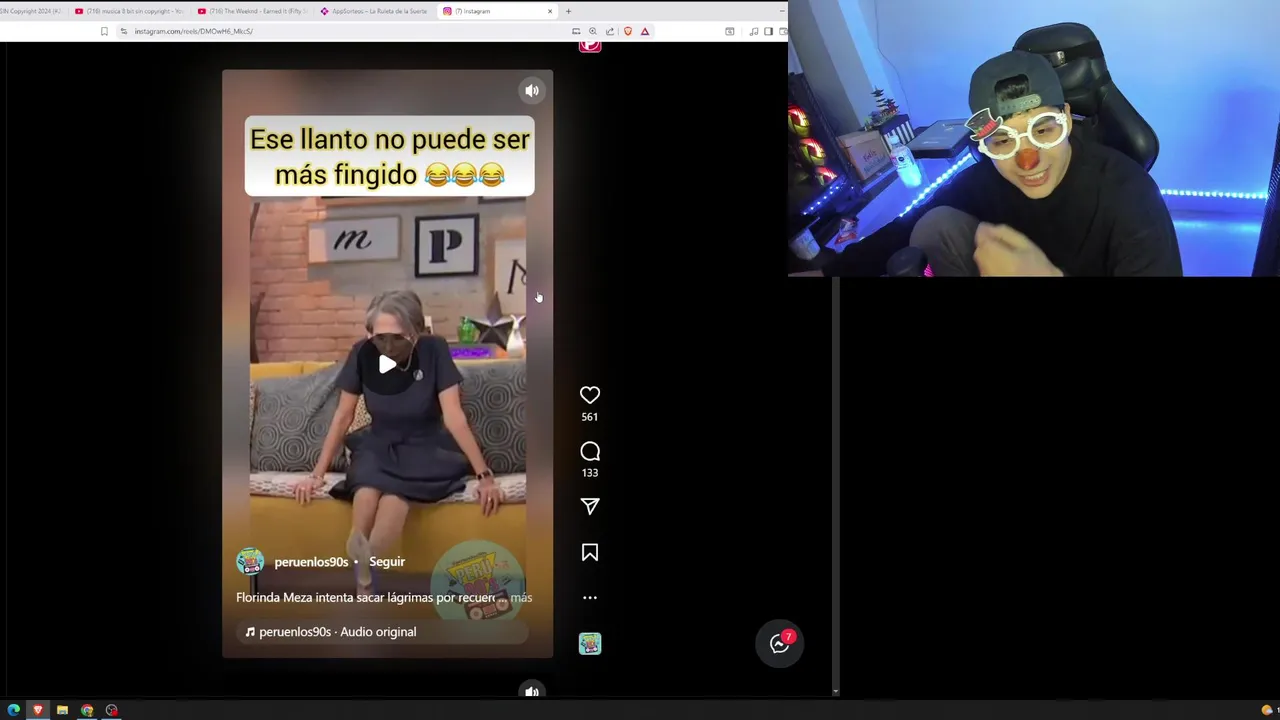Like the reel with the heart icon
This screenshot has width=1280, height=720.
click(590, 395)
